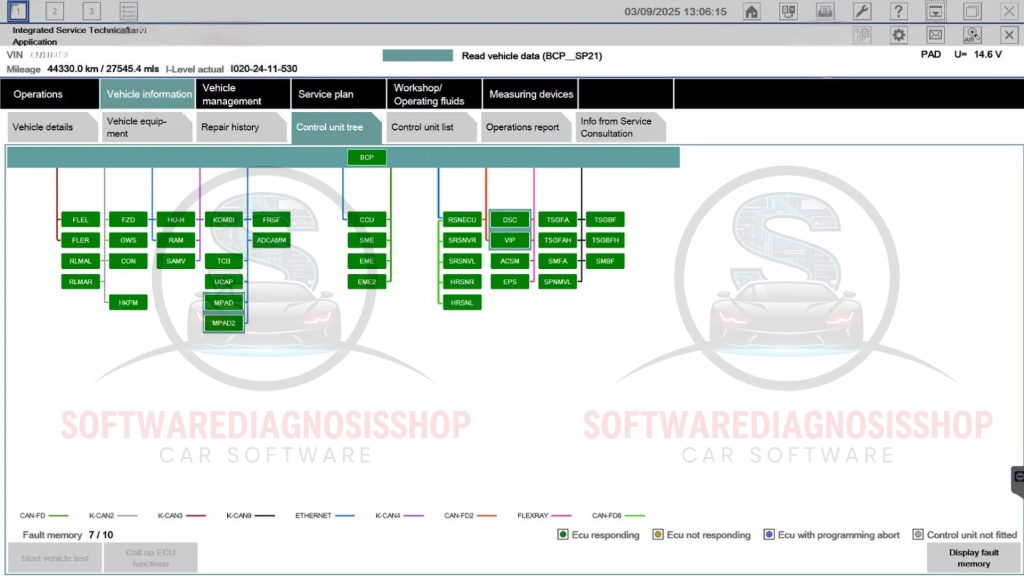Select session 2 icon at top left
1024x576 pixels.
click(x=54, y=12)
